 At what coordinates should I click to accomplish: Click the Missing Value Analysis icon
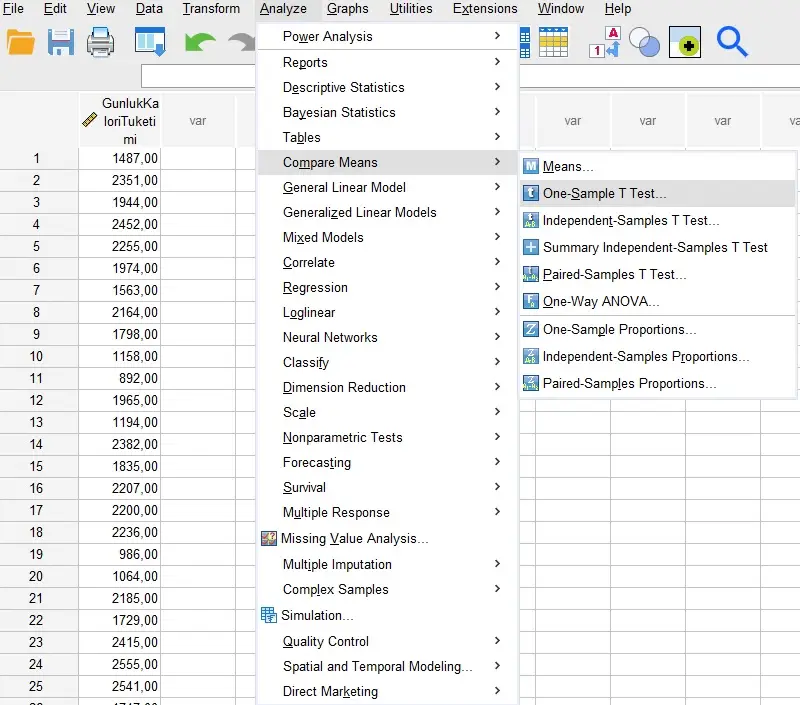coord(269,538)
